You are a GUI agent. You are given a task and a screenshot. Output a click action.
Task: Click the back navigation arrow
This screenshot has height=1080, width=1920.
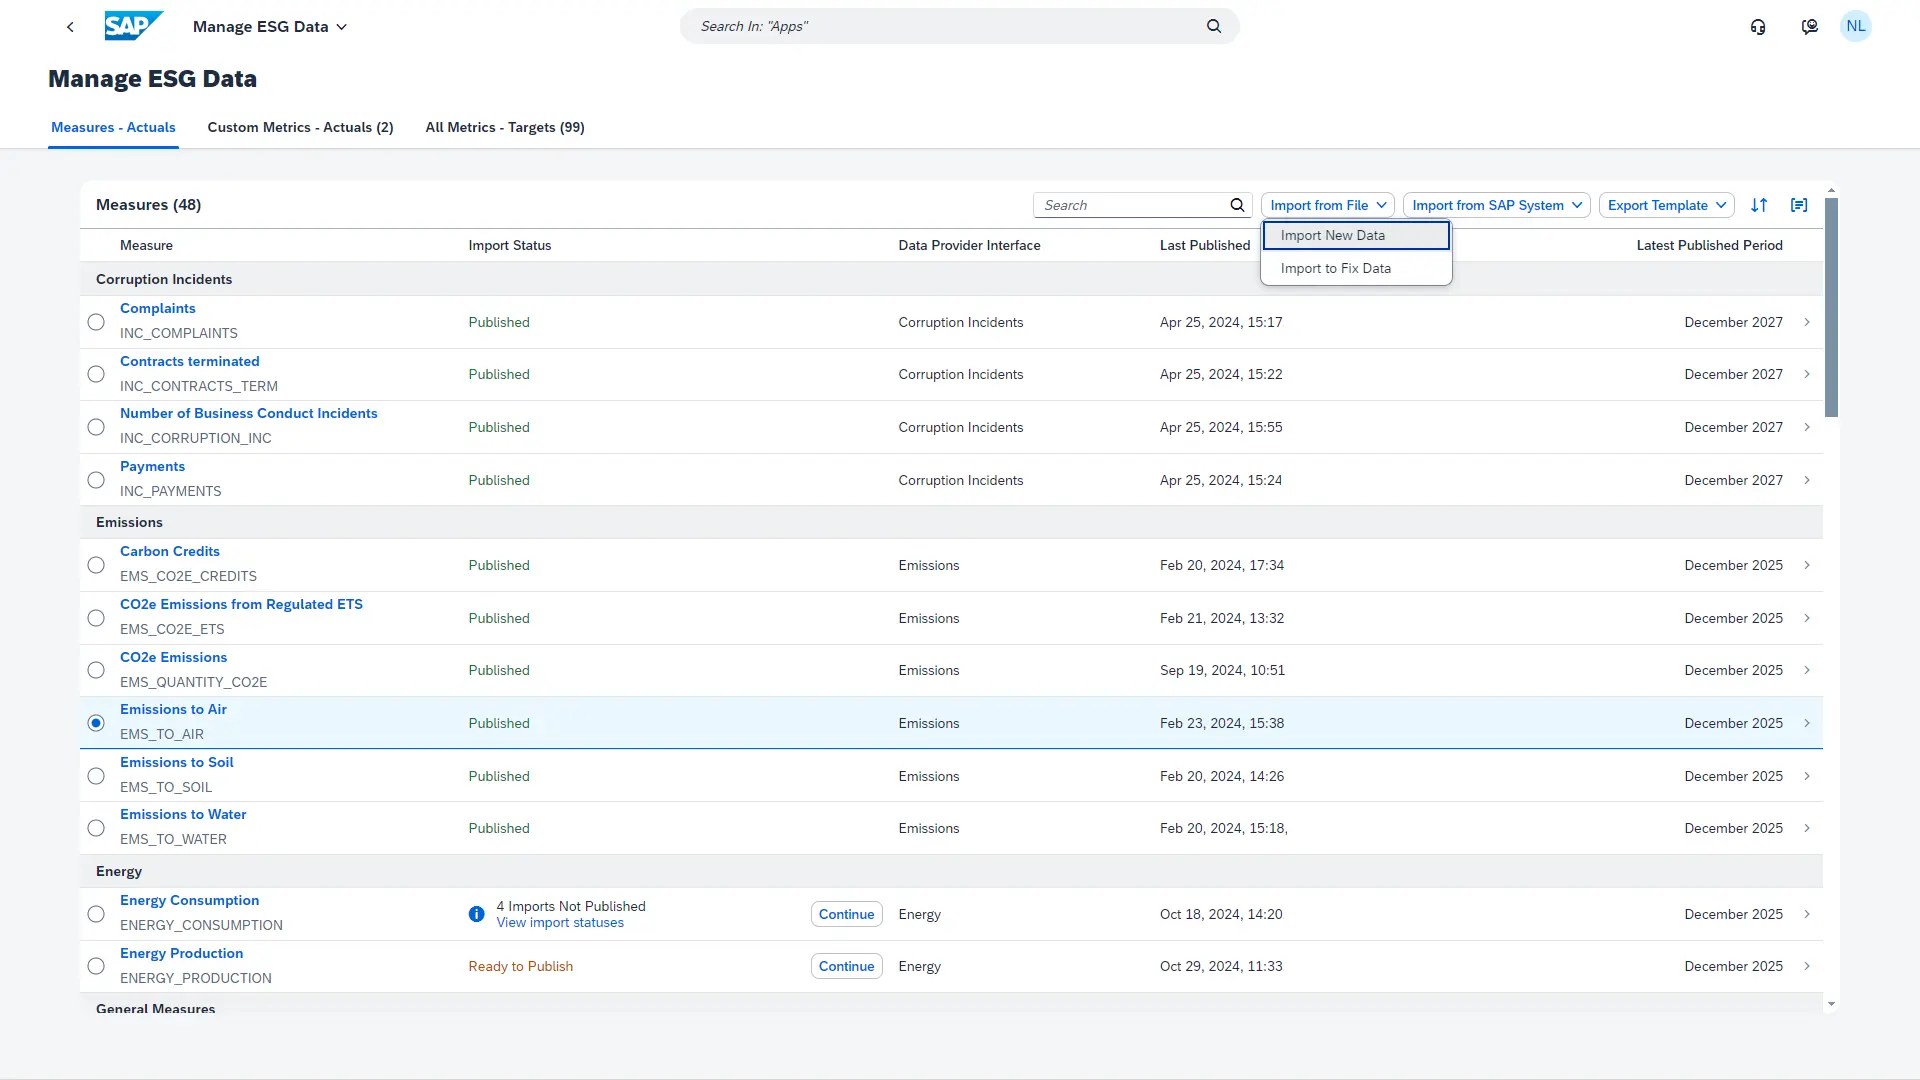[70, 27]
